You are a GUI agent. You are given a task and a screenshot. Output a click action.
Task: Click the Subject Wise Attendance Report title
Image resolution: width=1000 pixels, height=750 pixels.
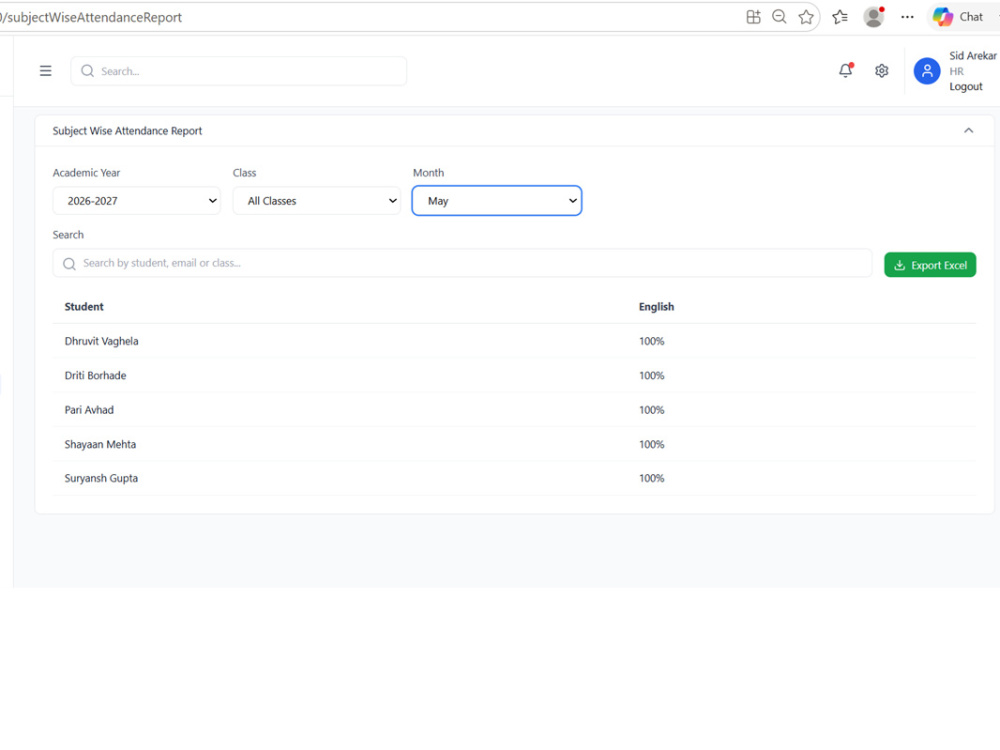coord(127,131)
